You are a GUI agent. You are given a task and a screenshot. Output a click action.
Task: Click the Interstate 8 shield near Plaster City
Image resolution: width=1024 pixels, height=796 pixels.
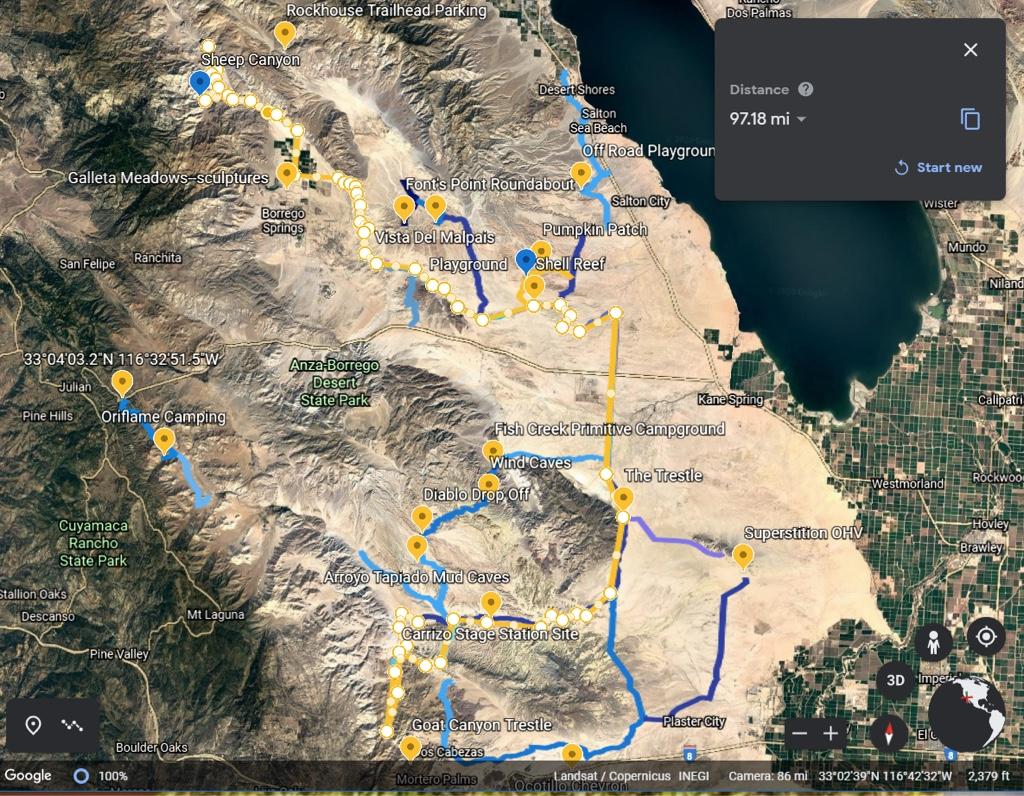(x=690, y=752)
